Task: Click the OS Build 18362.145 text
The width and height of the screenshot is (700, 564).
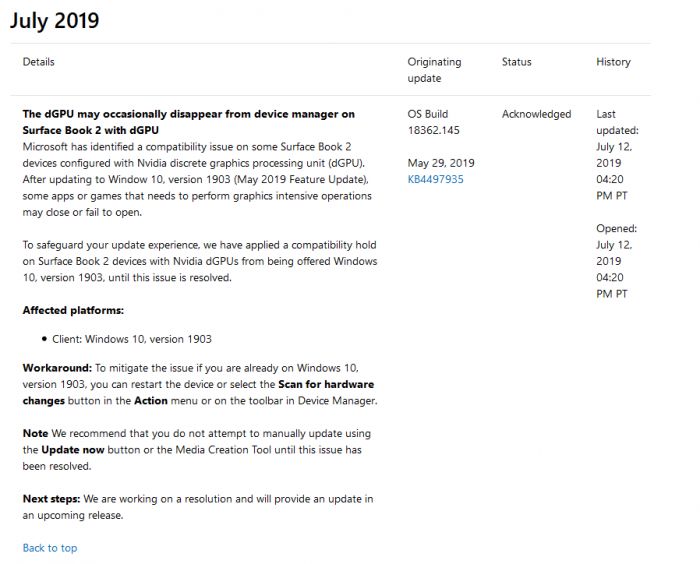Action: [x=434, y=122]
